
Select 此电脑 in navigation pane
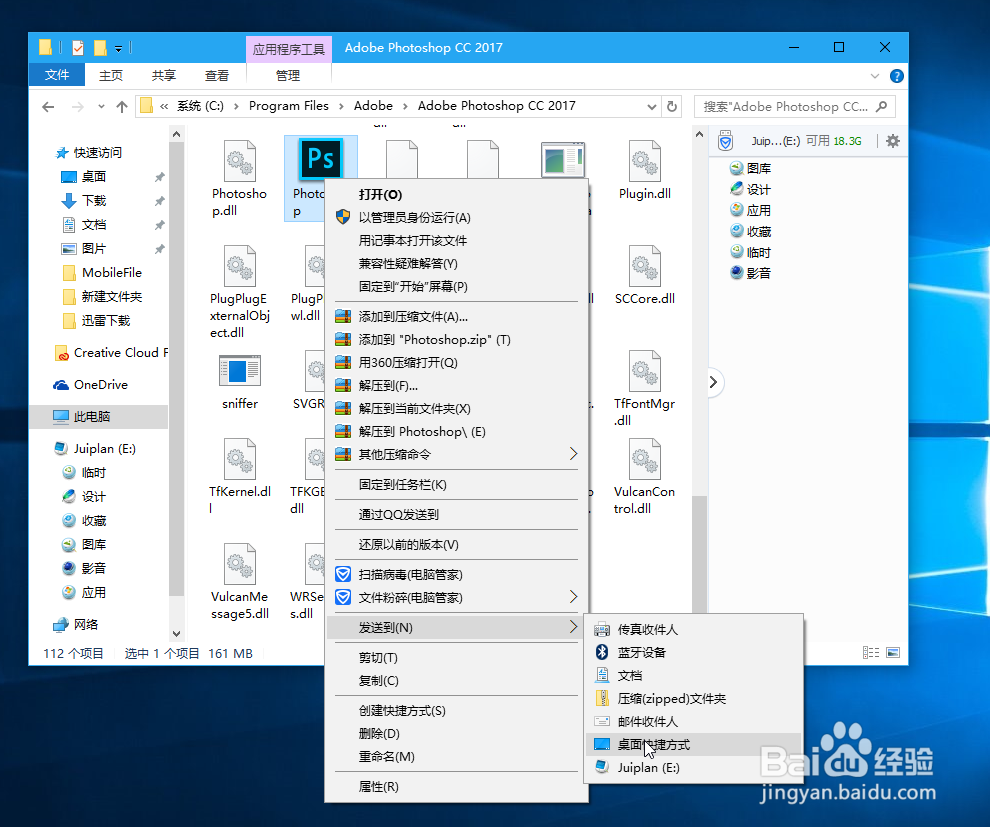click(x=92, y=417)
